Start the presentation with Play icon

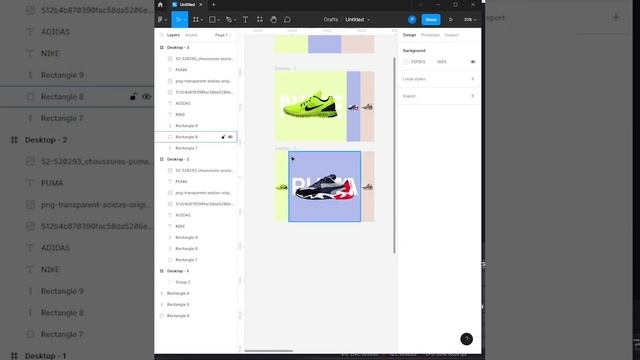451,20
